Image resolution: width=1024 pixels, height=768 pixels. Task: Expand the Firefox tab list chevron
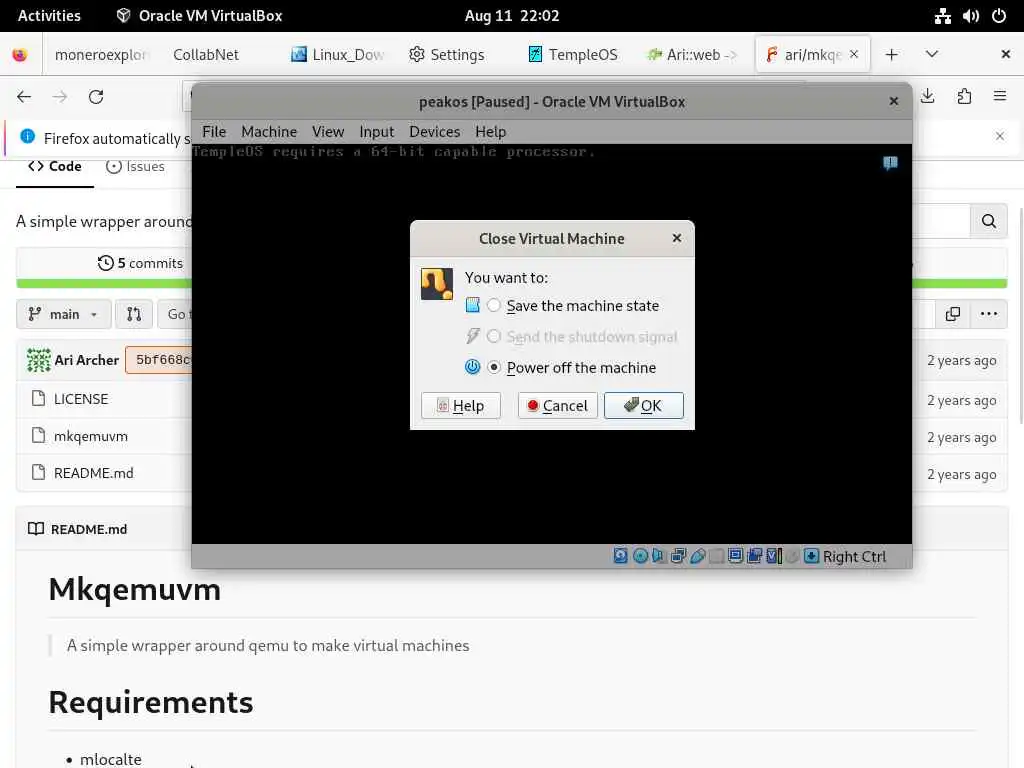click(x=932, y=54)
